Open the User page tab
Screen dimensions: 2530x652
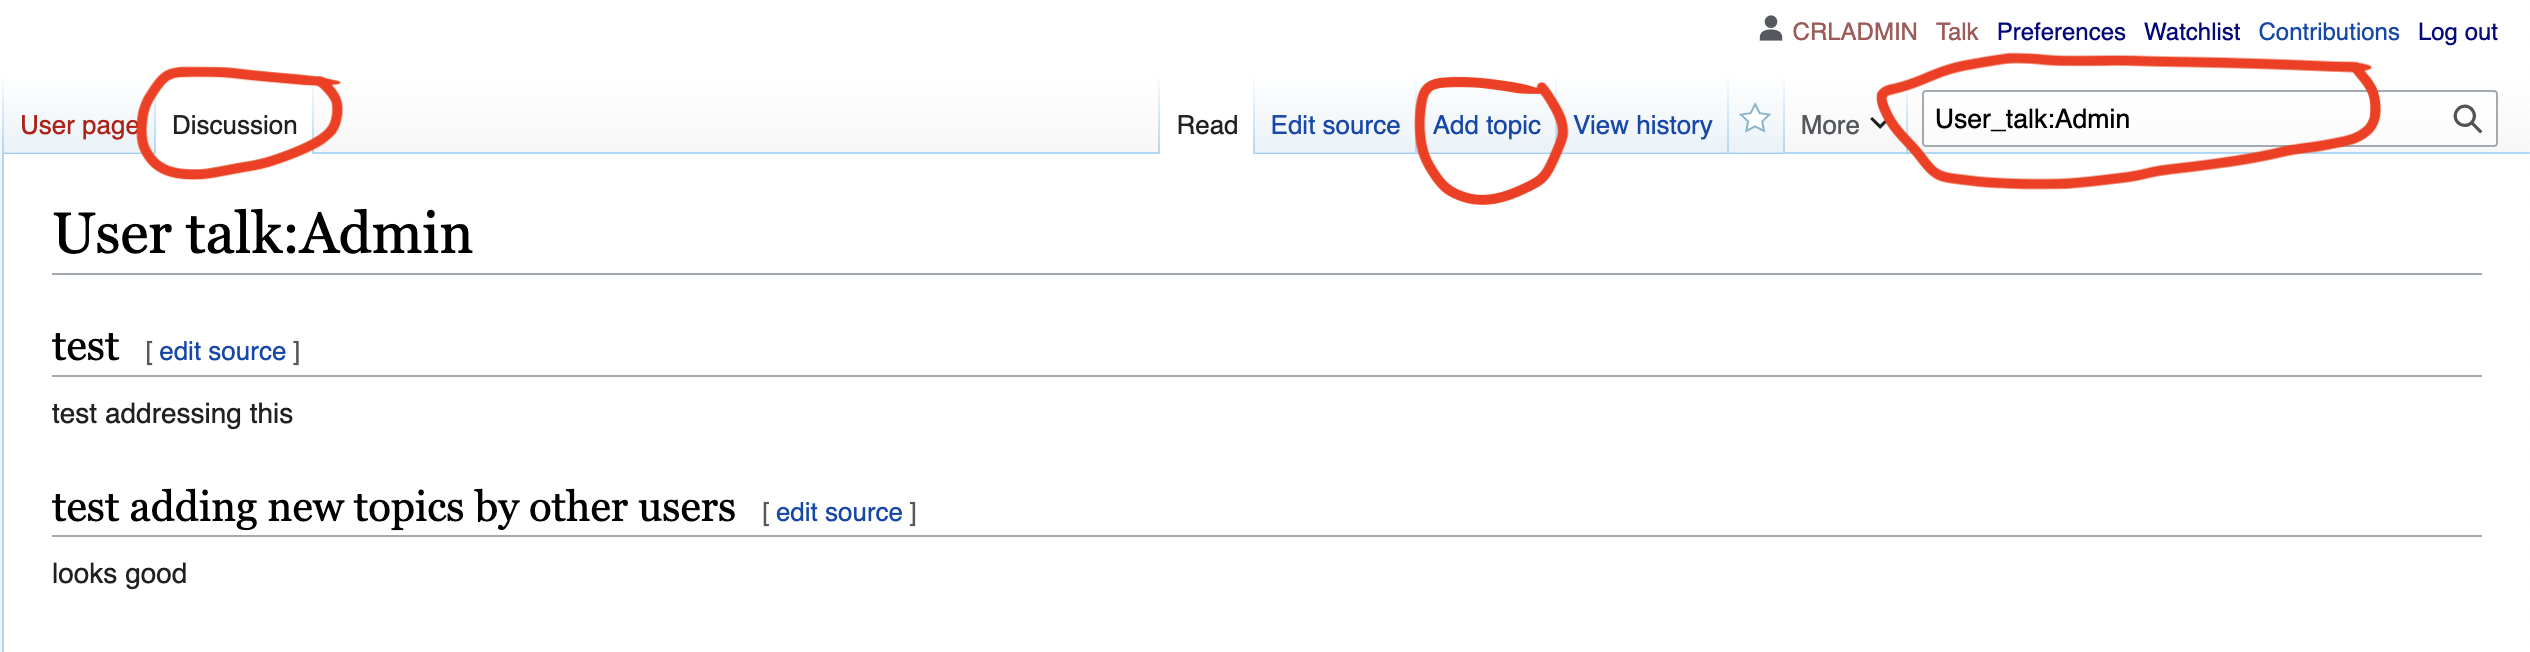coord(79,125)
